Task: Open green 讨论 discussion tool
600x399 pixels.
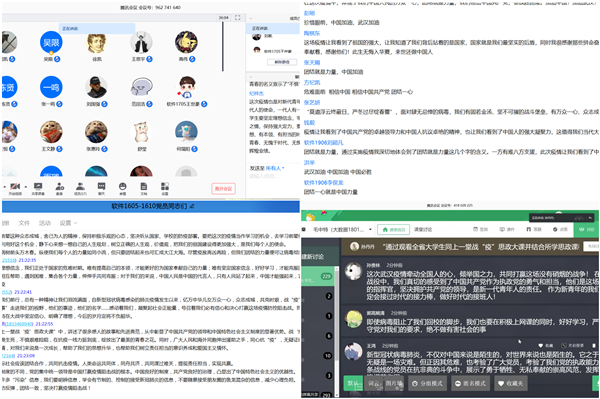Action: pyautogui.click(x=586, y=230)
